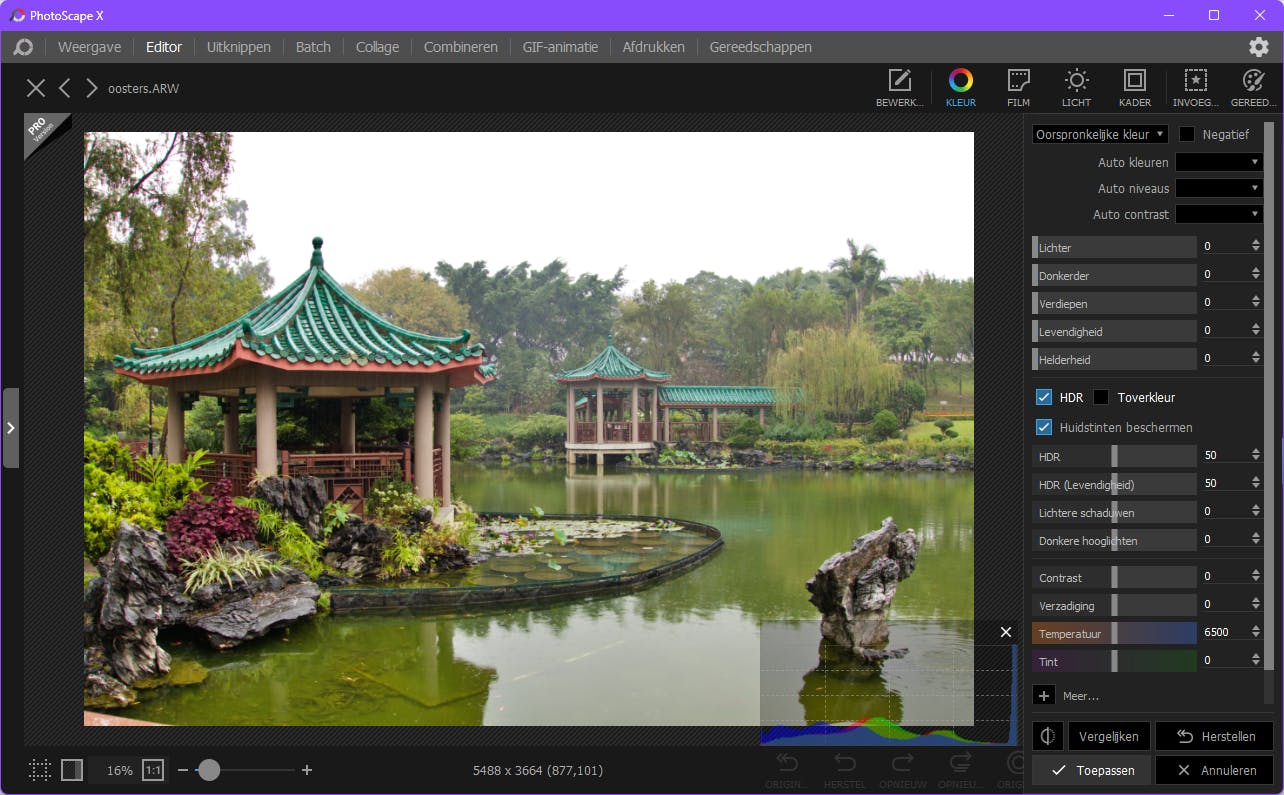Enable the Toverkleur checkbox
This screenshot has width=1284, height=795.
[1101, 397]
